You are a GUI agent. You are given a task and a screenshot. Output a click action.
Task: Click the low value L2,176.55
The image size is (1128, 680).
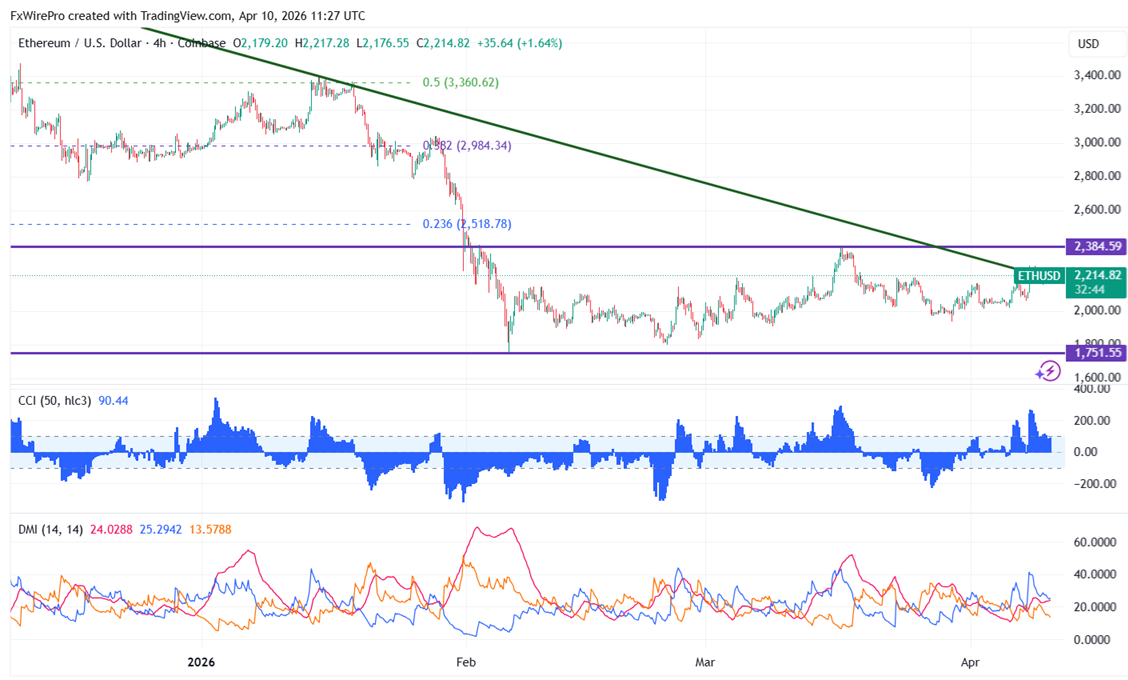coord(383,43)
